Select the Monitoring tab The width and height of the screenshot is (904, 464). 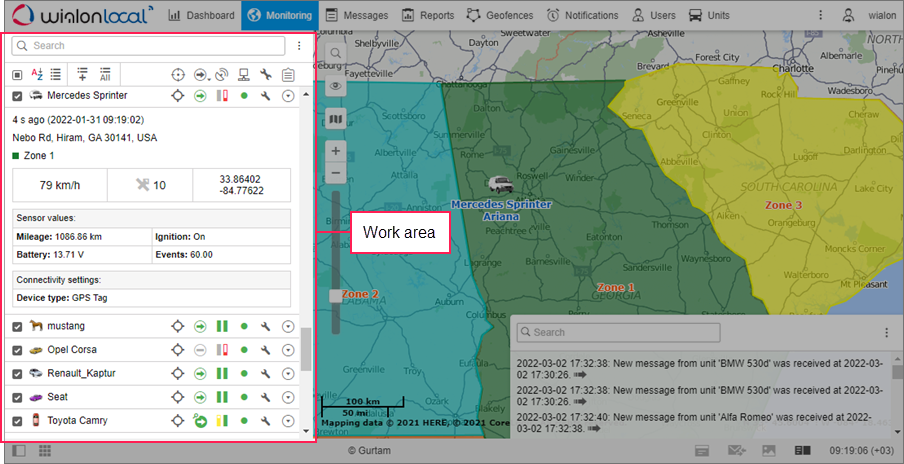(280, 16)
